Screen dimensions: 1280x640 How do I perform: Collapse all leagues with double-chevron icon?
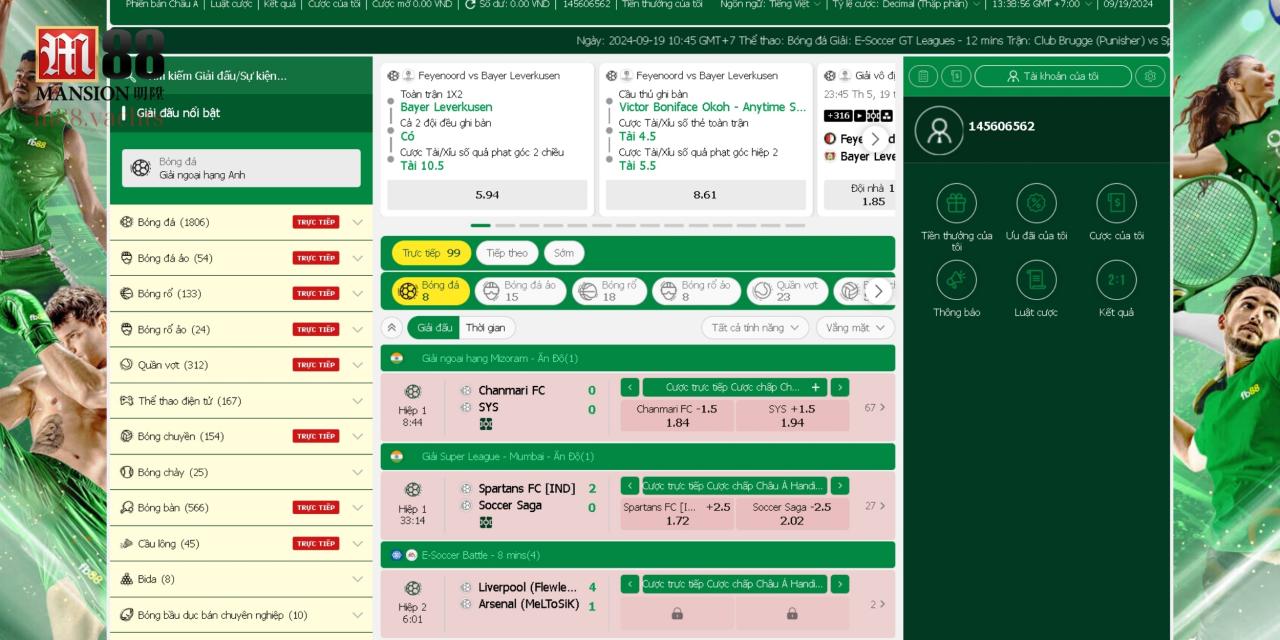[x=392, y=327]
